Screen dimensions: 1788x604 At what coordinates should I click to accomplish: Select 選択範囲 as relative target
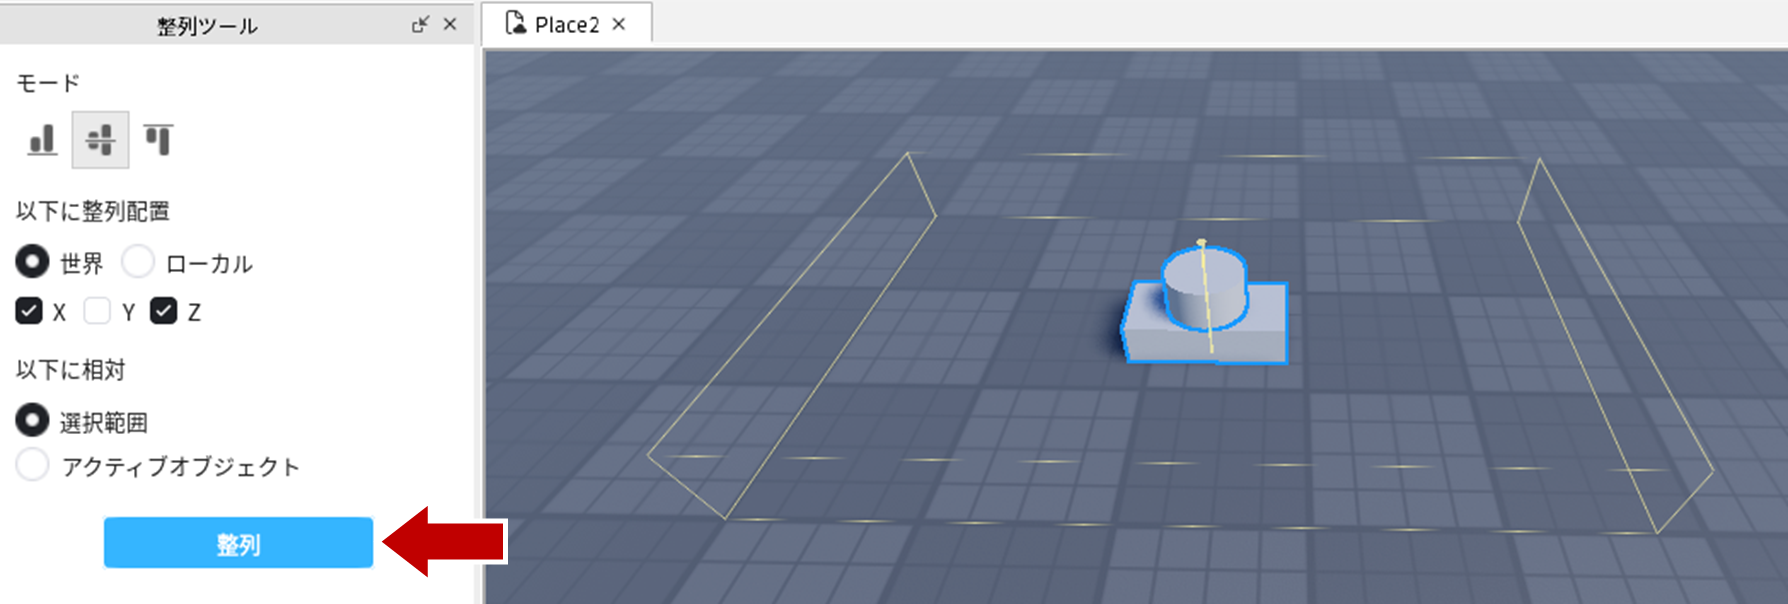pyautogui.click(x=32, y=421)
